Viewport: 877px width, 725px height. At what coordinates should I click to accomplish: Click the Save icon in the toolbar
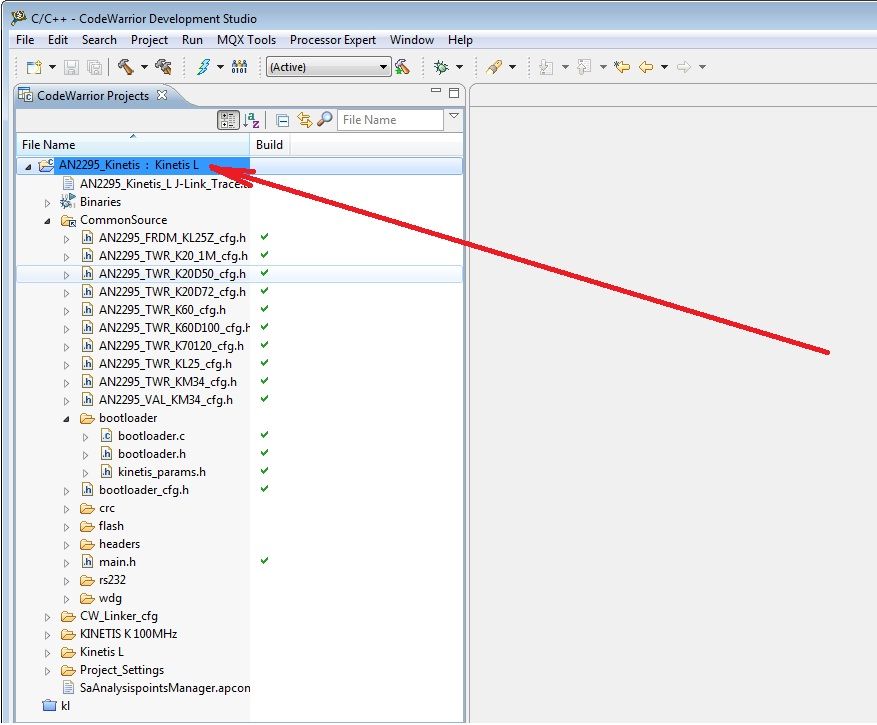tap(71, 67)
